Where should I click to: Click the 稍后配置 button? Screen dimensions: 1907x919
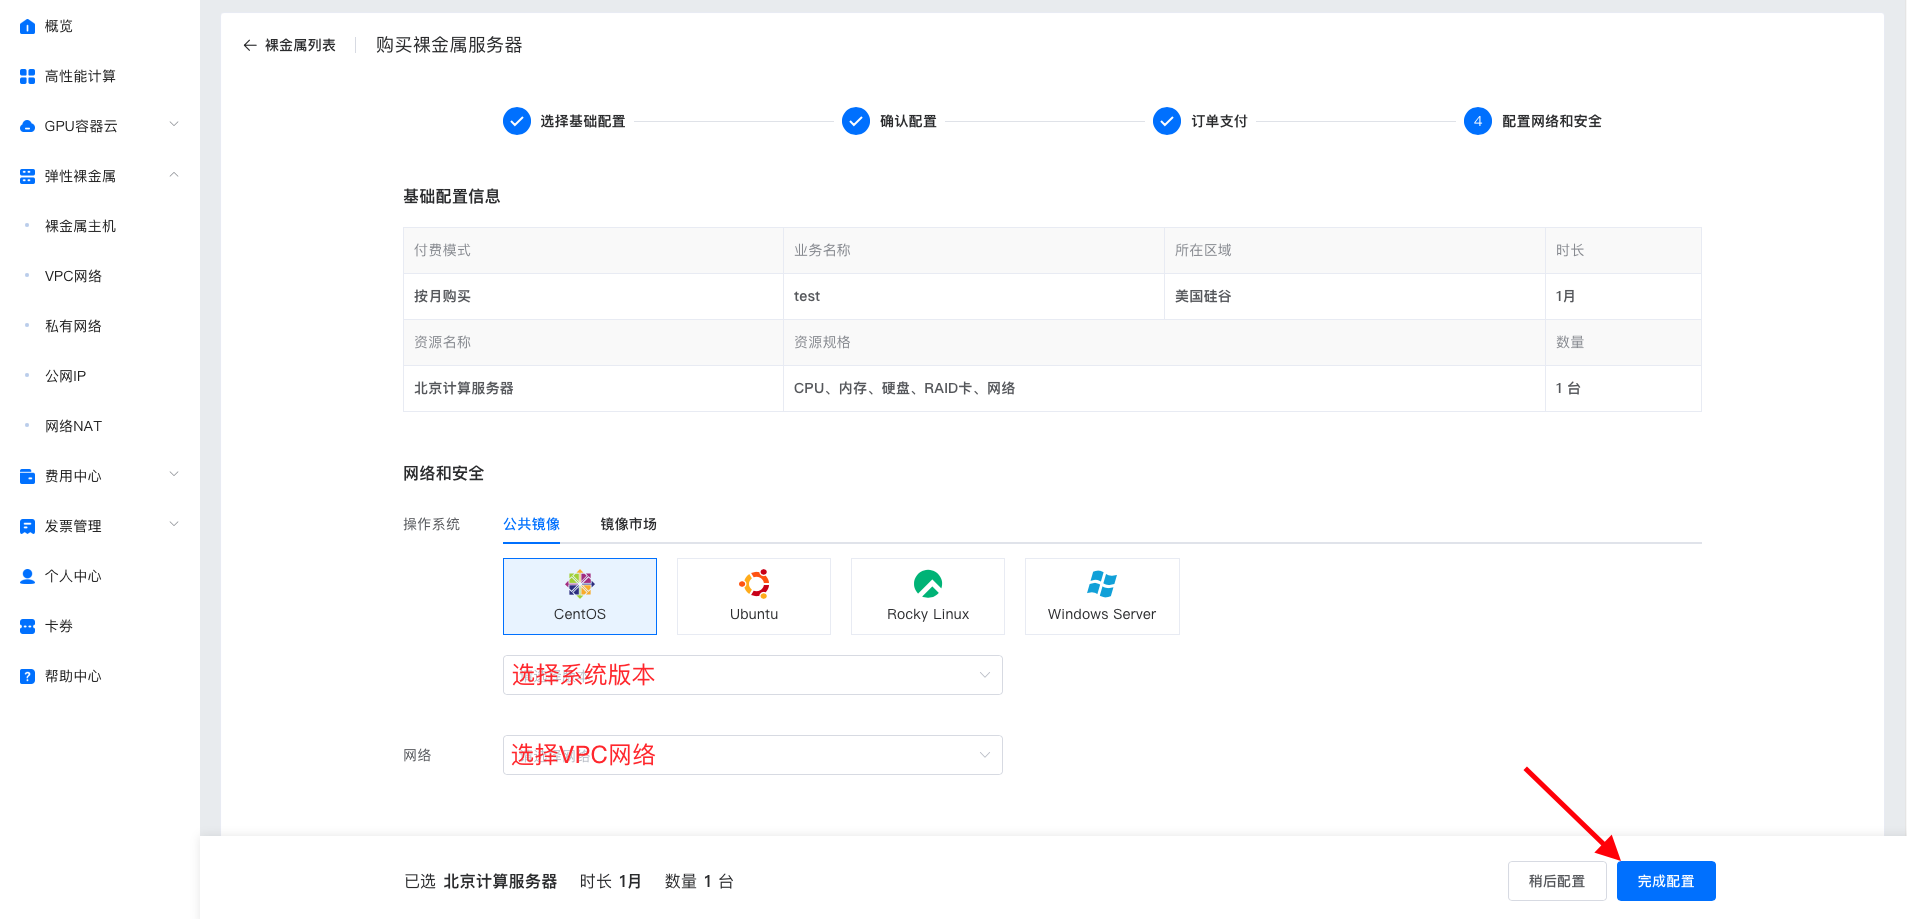(1556, 881)
